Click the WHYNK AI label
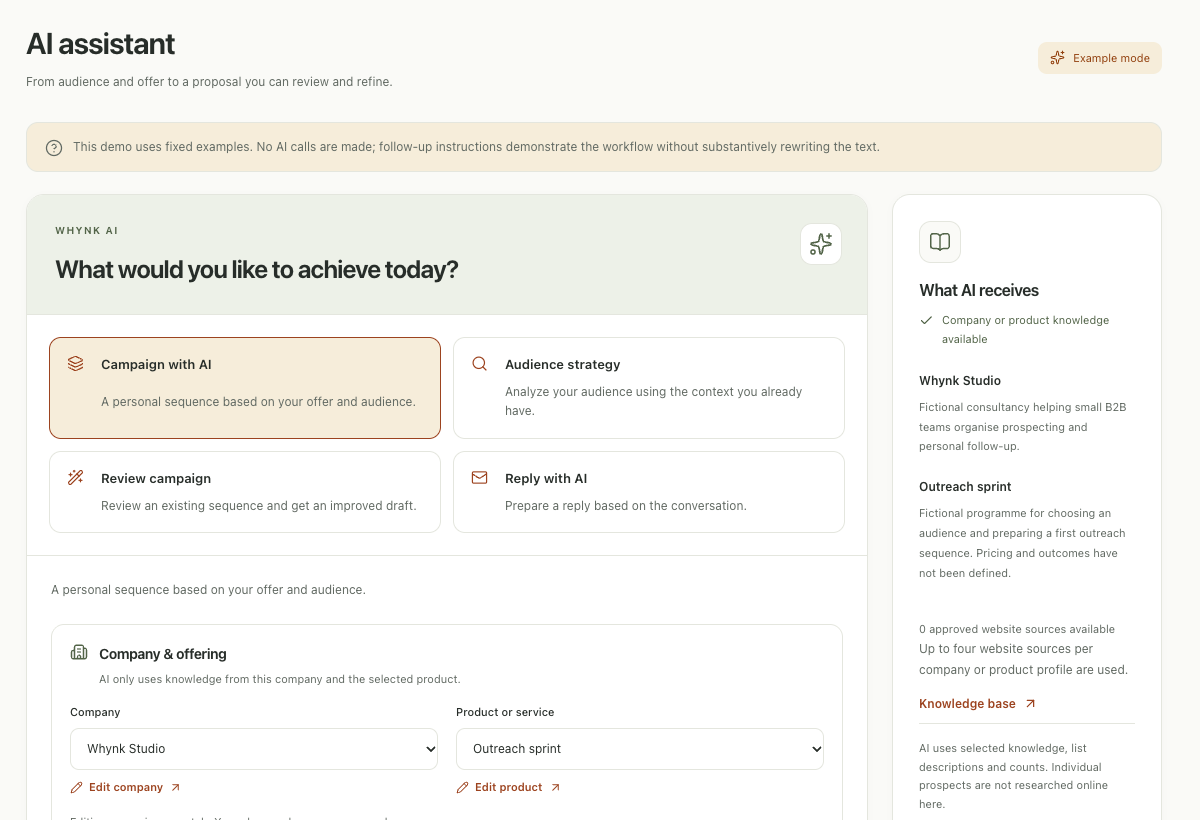Image resolution: width=1200 pixels, height=820 pixels. pos(87,231)
